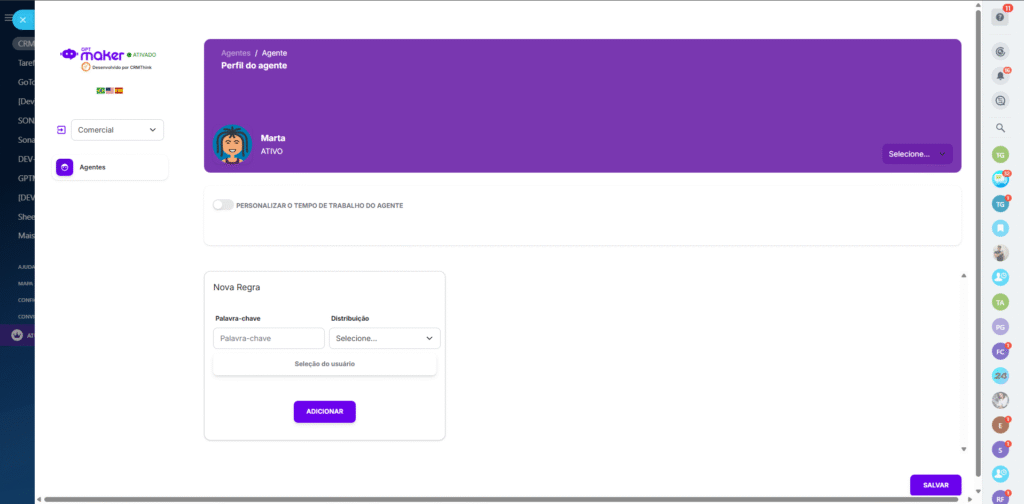
Task: Click the Agentes purple robot icon
Action: 65,168
